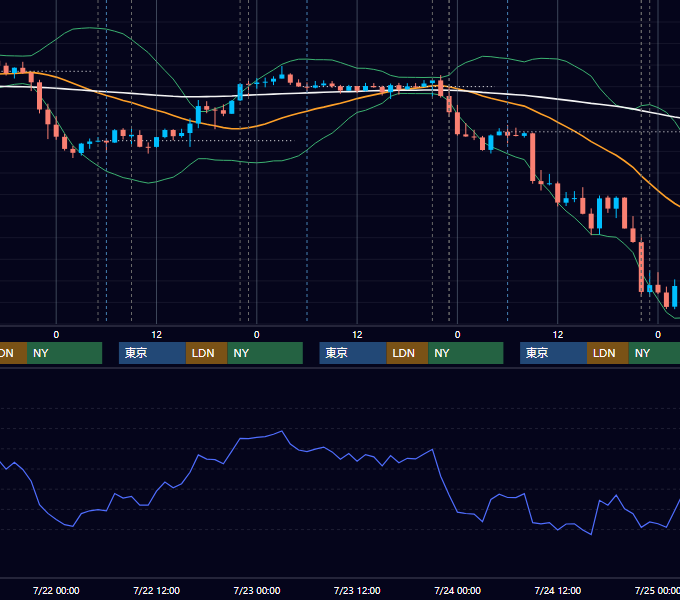680x600 pixels.
Task: Select the hour label 0 above 7/23 00:00
Action: 257,335
